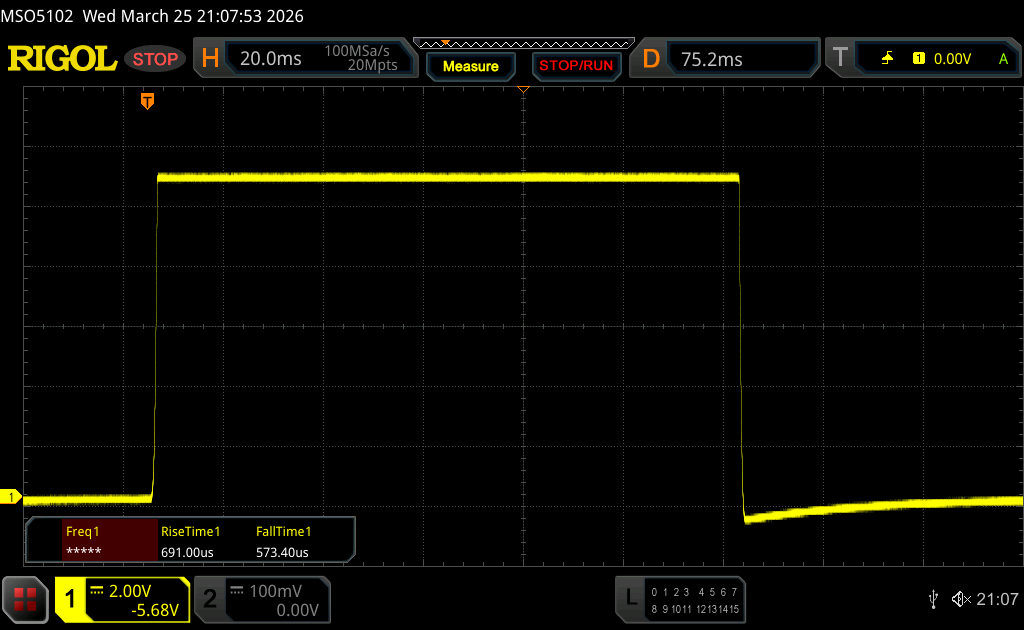Viewport: 1024px width, 630px height.
Task: Enable channel 2 with 100mV scale
Action: [262, 599]
